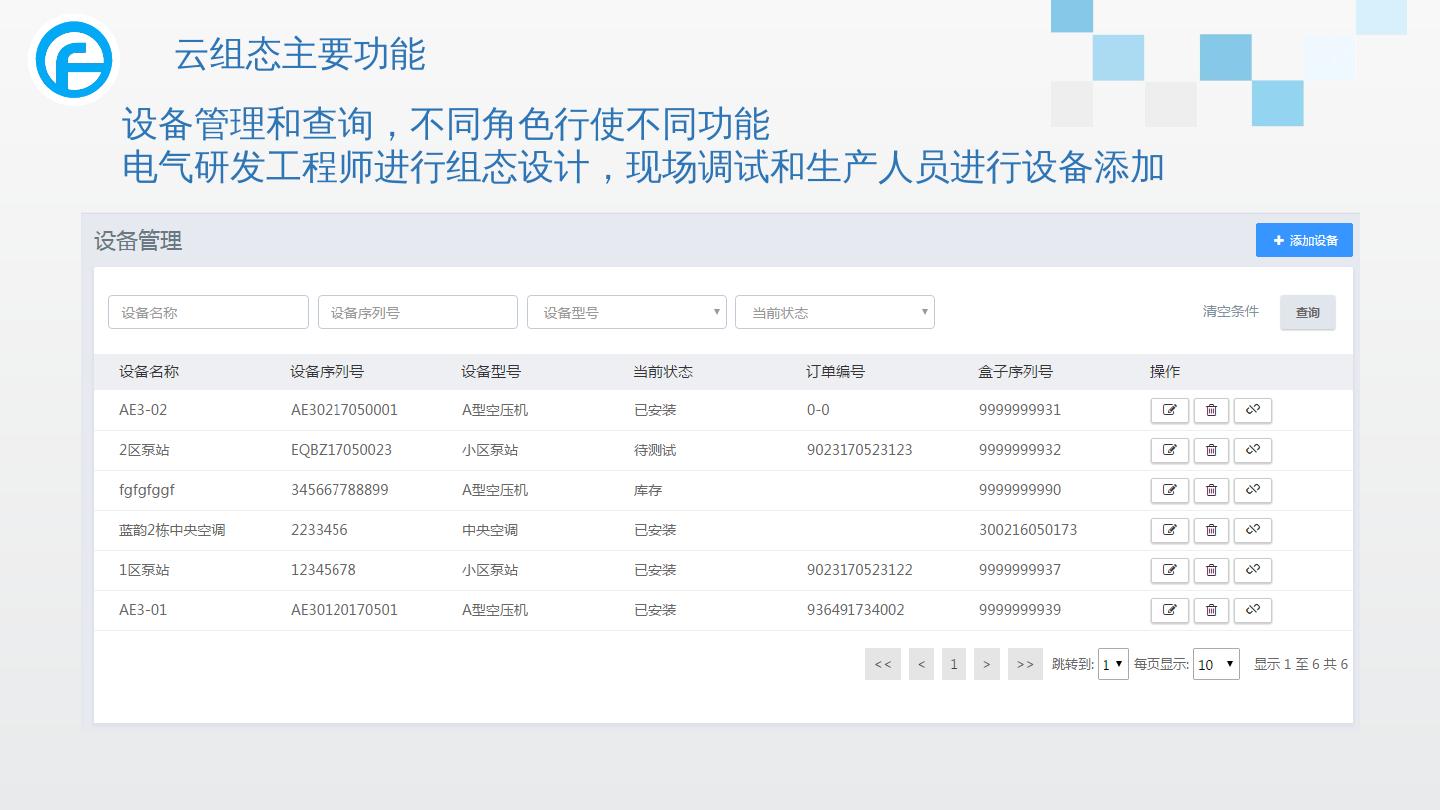The height and width of the screenshot is (810, 1440).
Task: Edit the 蓝韵2栋中央空调 device entry
Action: 1169,530
